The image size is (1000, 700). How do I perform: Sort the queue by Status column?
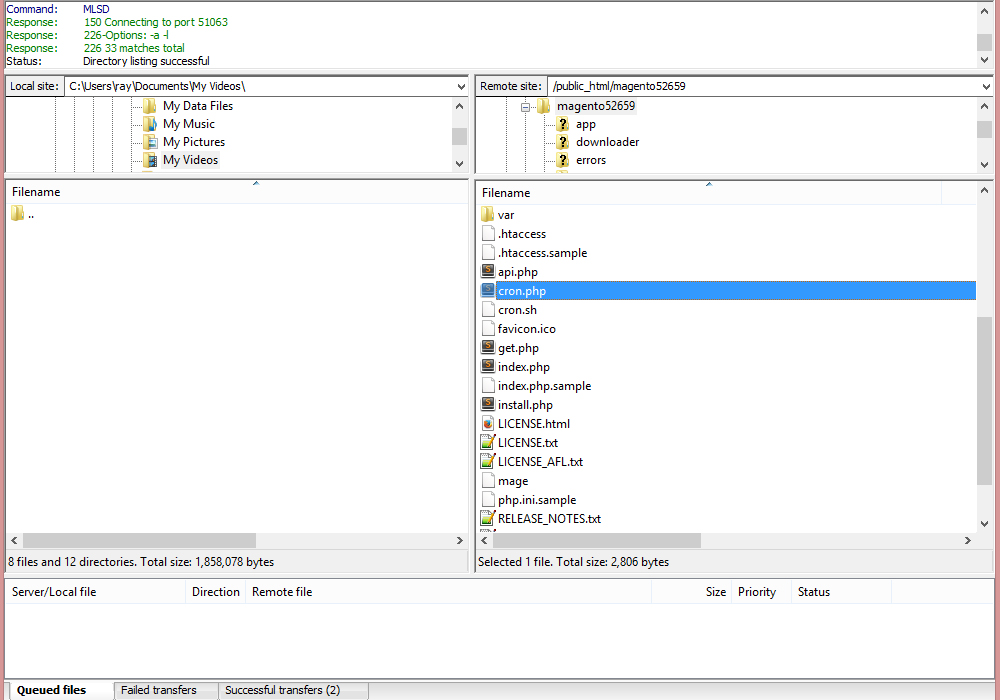(814, 592)
